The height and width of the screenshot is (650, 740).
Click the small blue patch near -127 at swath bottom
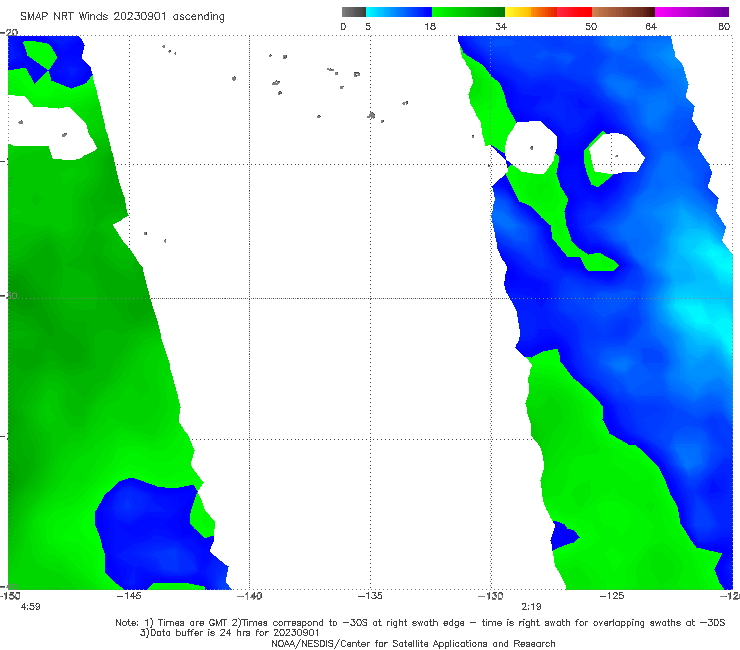tap(563, 535)
